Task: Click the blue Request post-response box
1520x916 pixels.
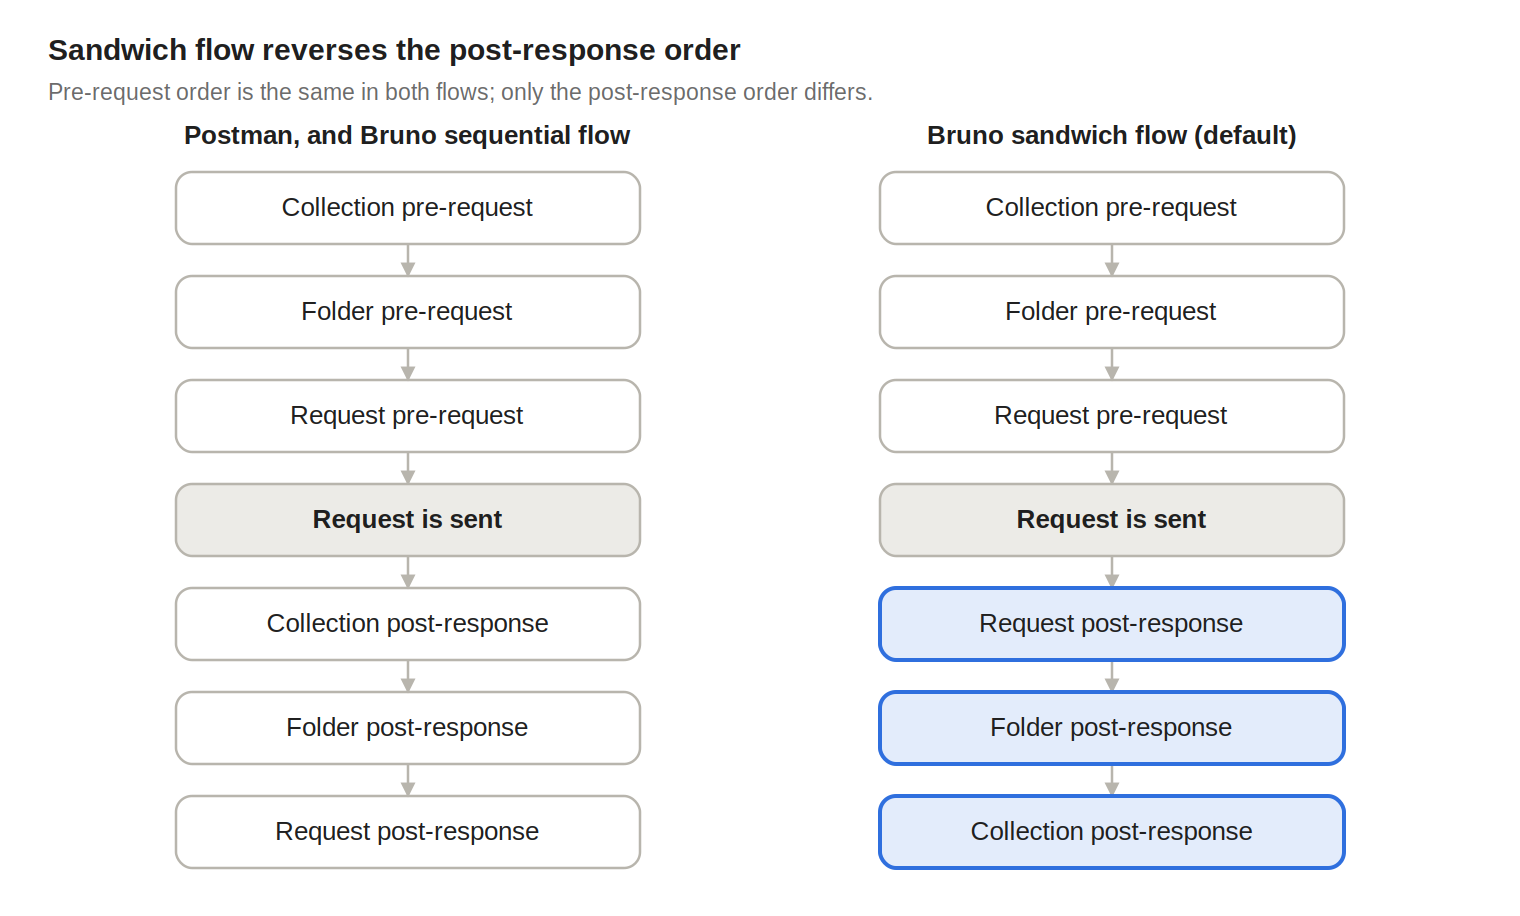Action: tap(1112, 624)
